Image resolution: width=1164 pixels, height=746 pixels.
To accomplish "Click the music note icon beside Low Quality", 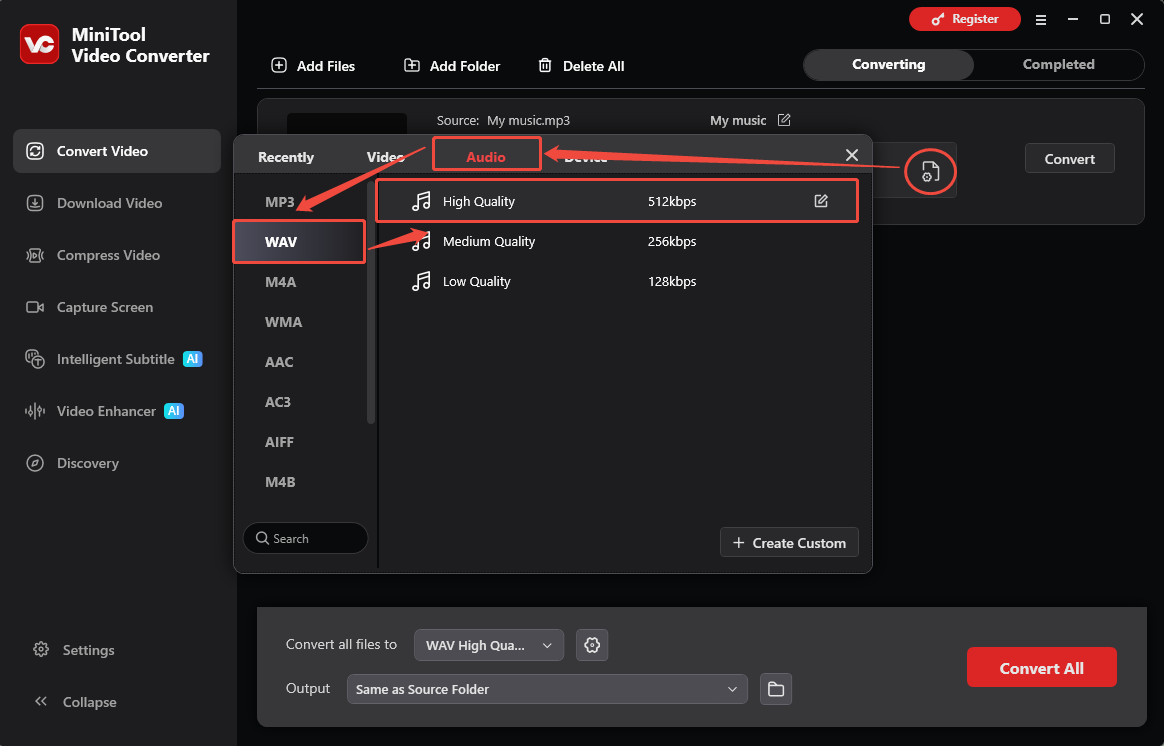I will pyautogui.click(x=421, y=281).
